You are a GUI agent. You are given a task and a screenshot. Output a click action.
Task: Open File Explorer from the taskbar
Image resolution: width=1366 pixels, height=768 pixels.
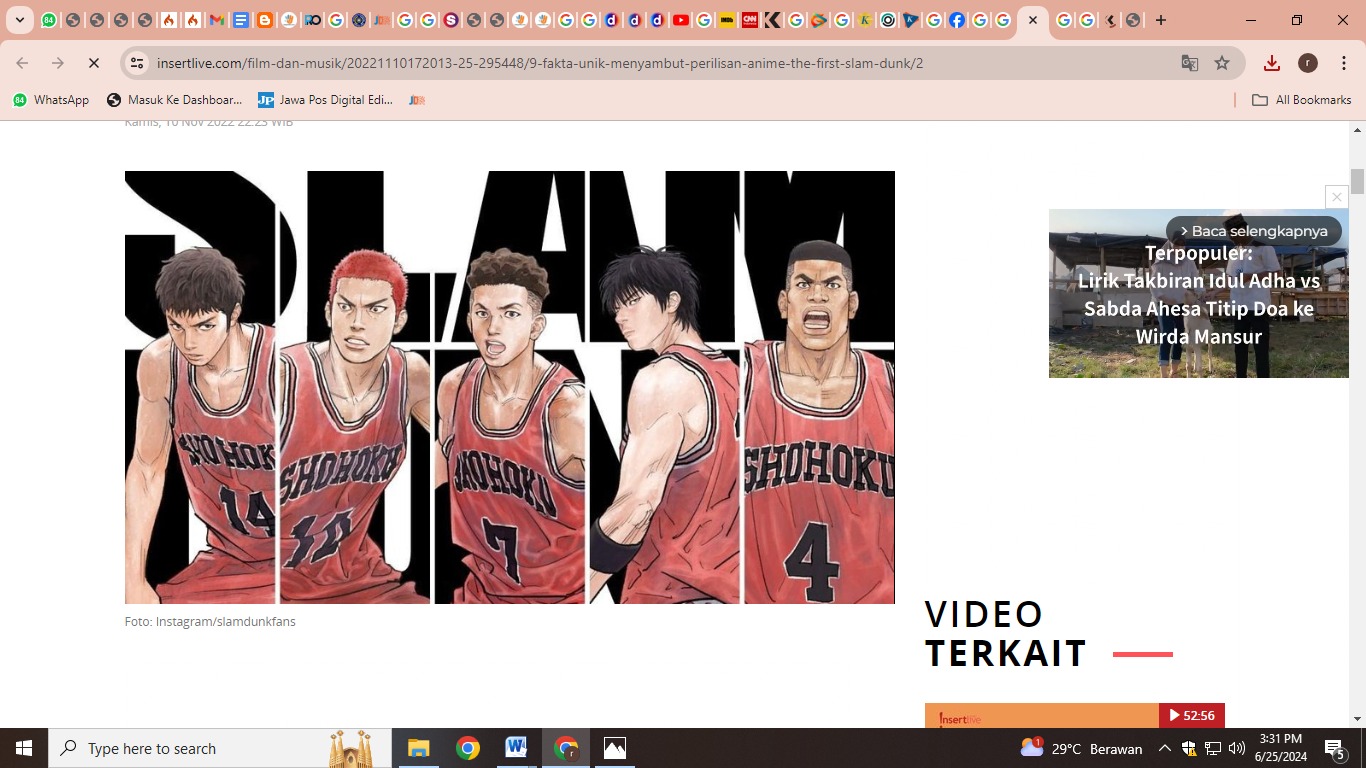tap(418, 748)
